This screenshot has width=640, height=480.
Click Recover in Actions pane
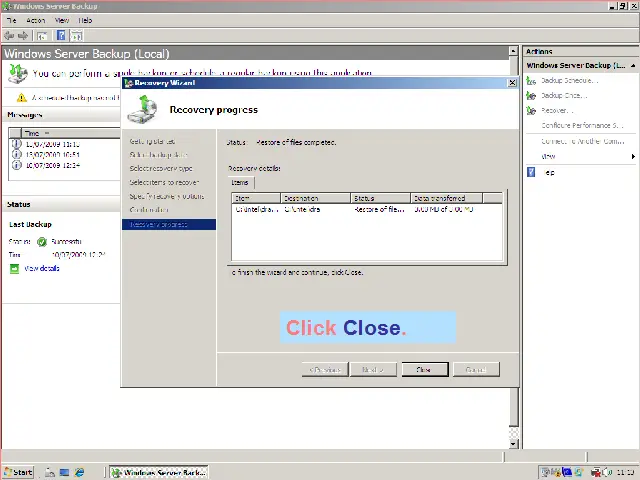(557, 111)
